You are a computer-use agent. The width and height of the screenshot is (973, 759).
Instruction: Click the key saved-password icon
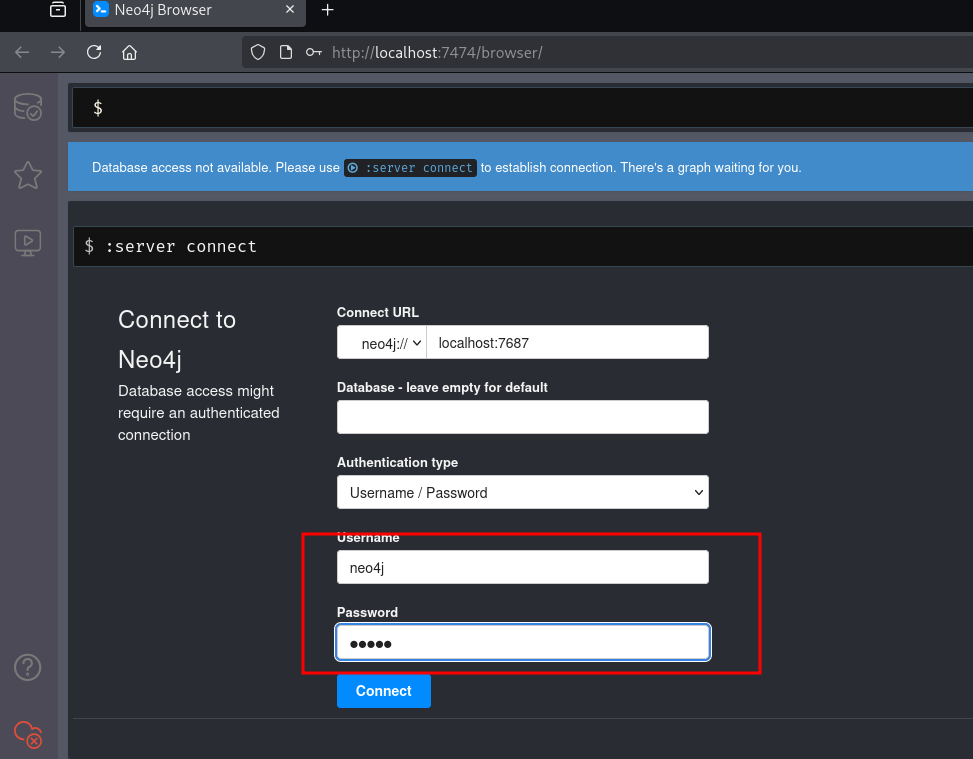313,52
